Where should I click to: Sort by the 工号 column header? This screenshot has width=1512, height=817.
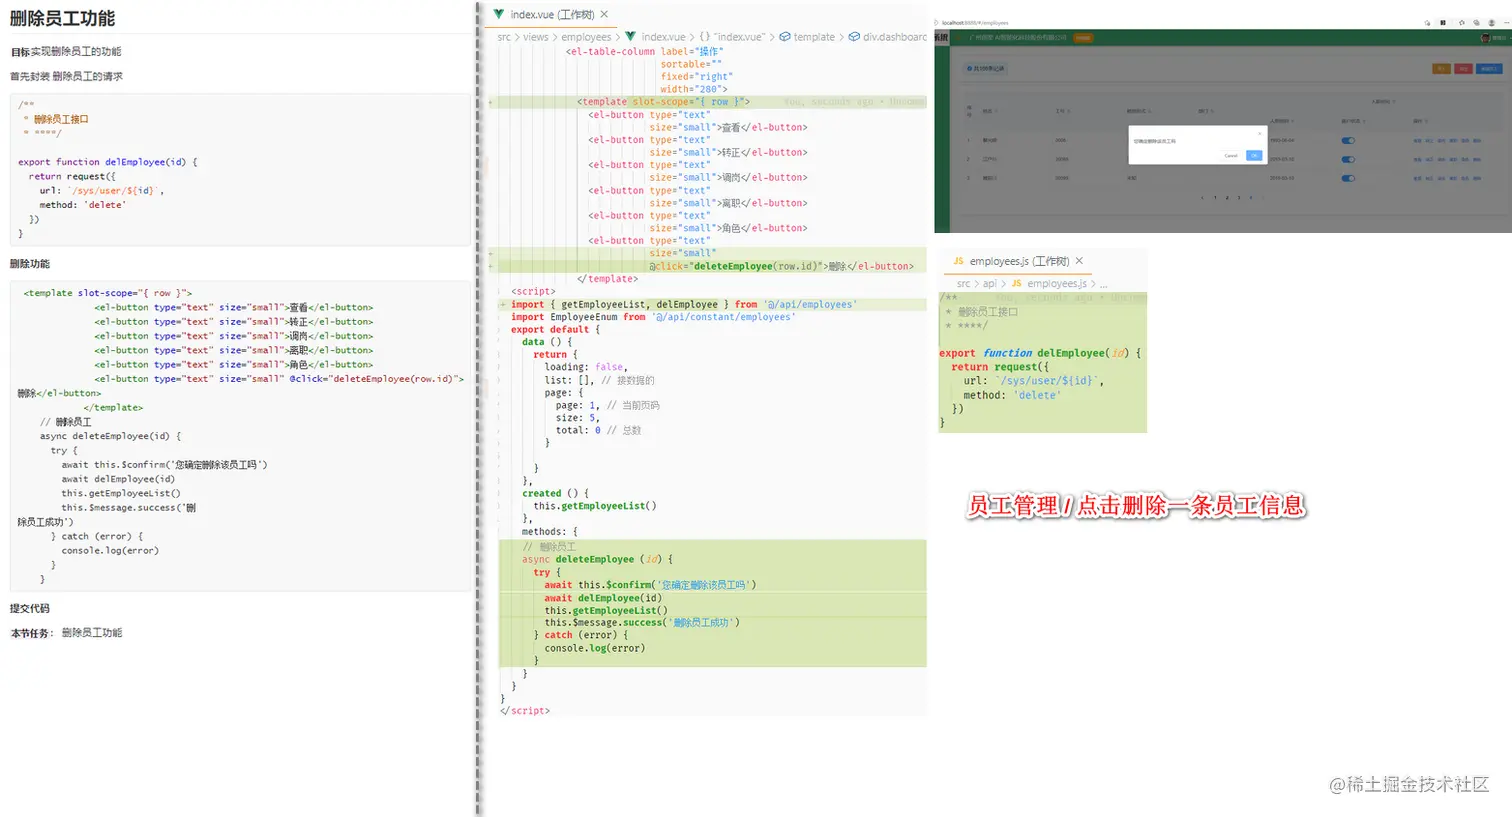1062,111
